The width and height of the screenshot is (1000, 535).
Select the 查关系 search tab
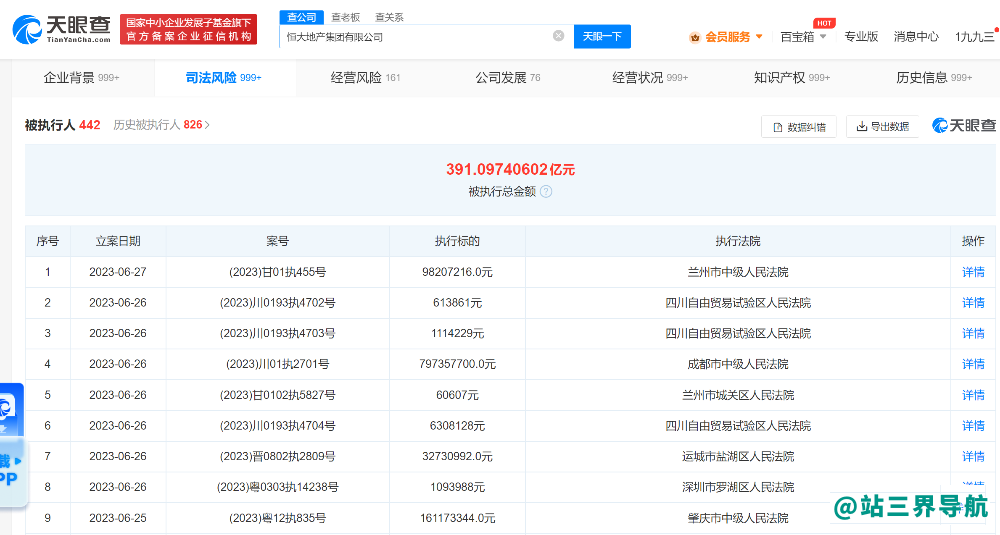pos(389,17)
